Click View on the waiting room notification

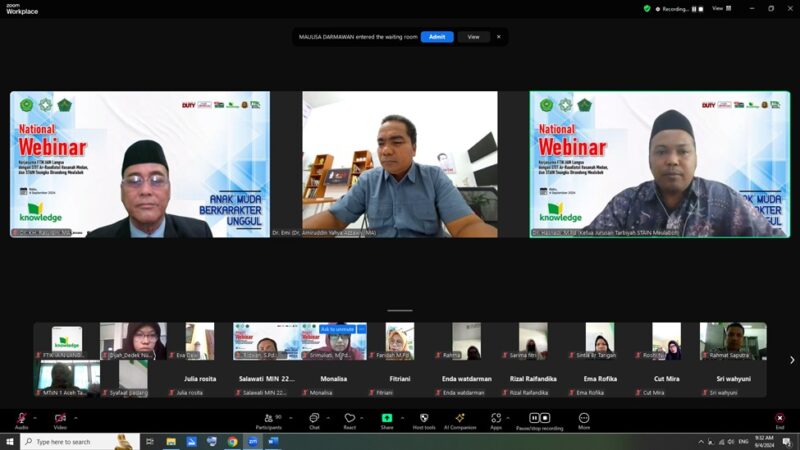click(x=473, y=37)
